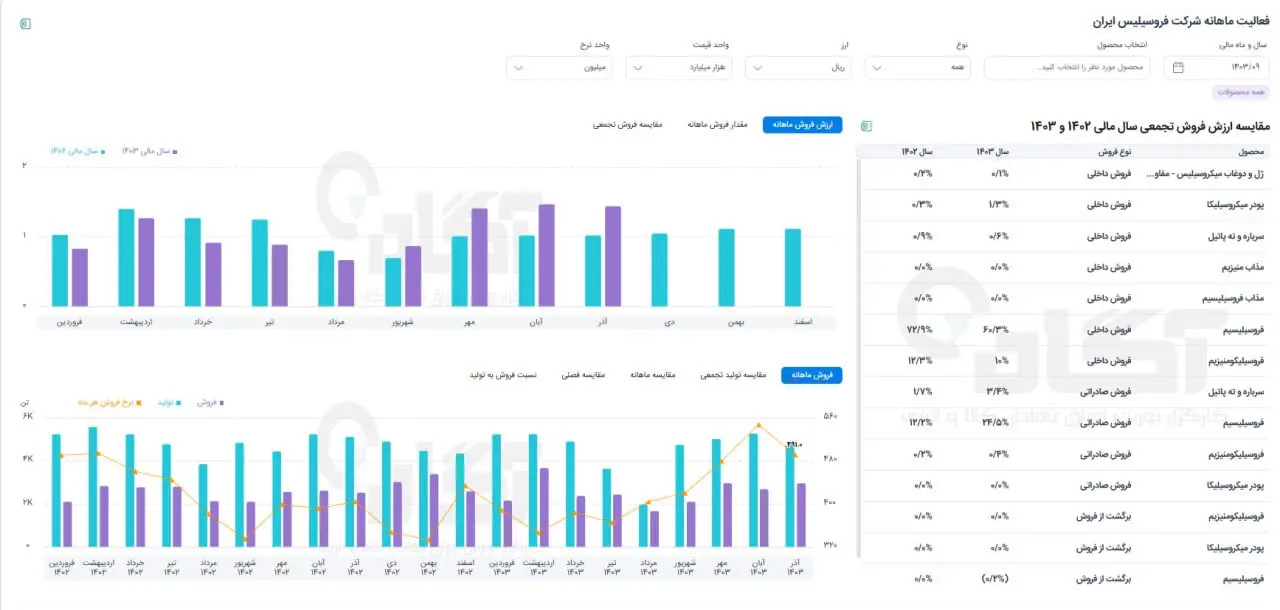
Task: Select the ژل و دوغاب میکروسیلیس row
Action: coord(1065,173)
